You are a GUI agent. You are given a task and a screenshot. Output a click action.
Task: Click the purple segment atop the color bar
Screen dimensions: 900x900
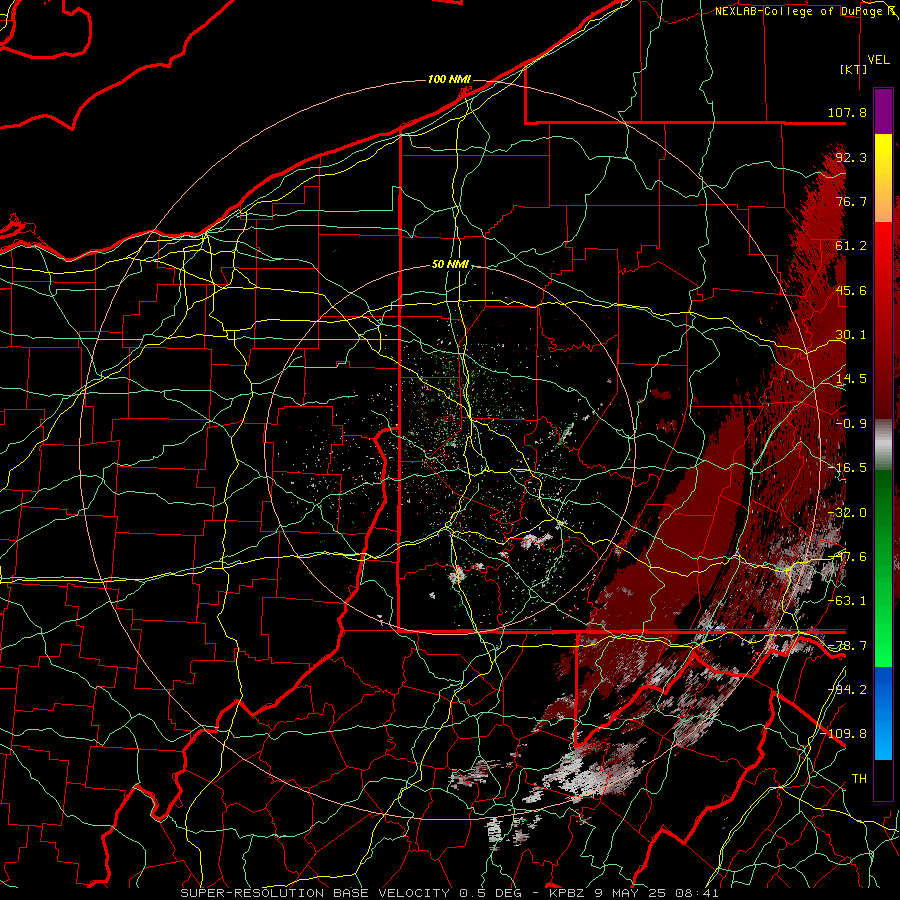click(x=883, y=111)
